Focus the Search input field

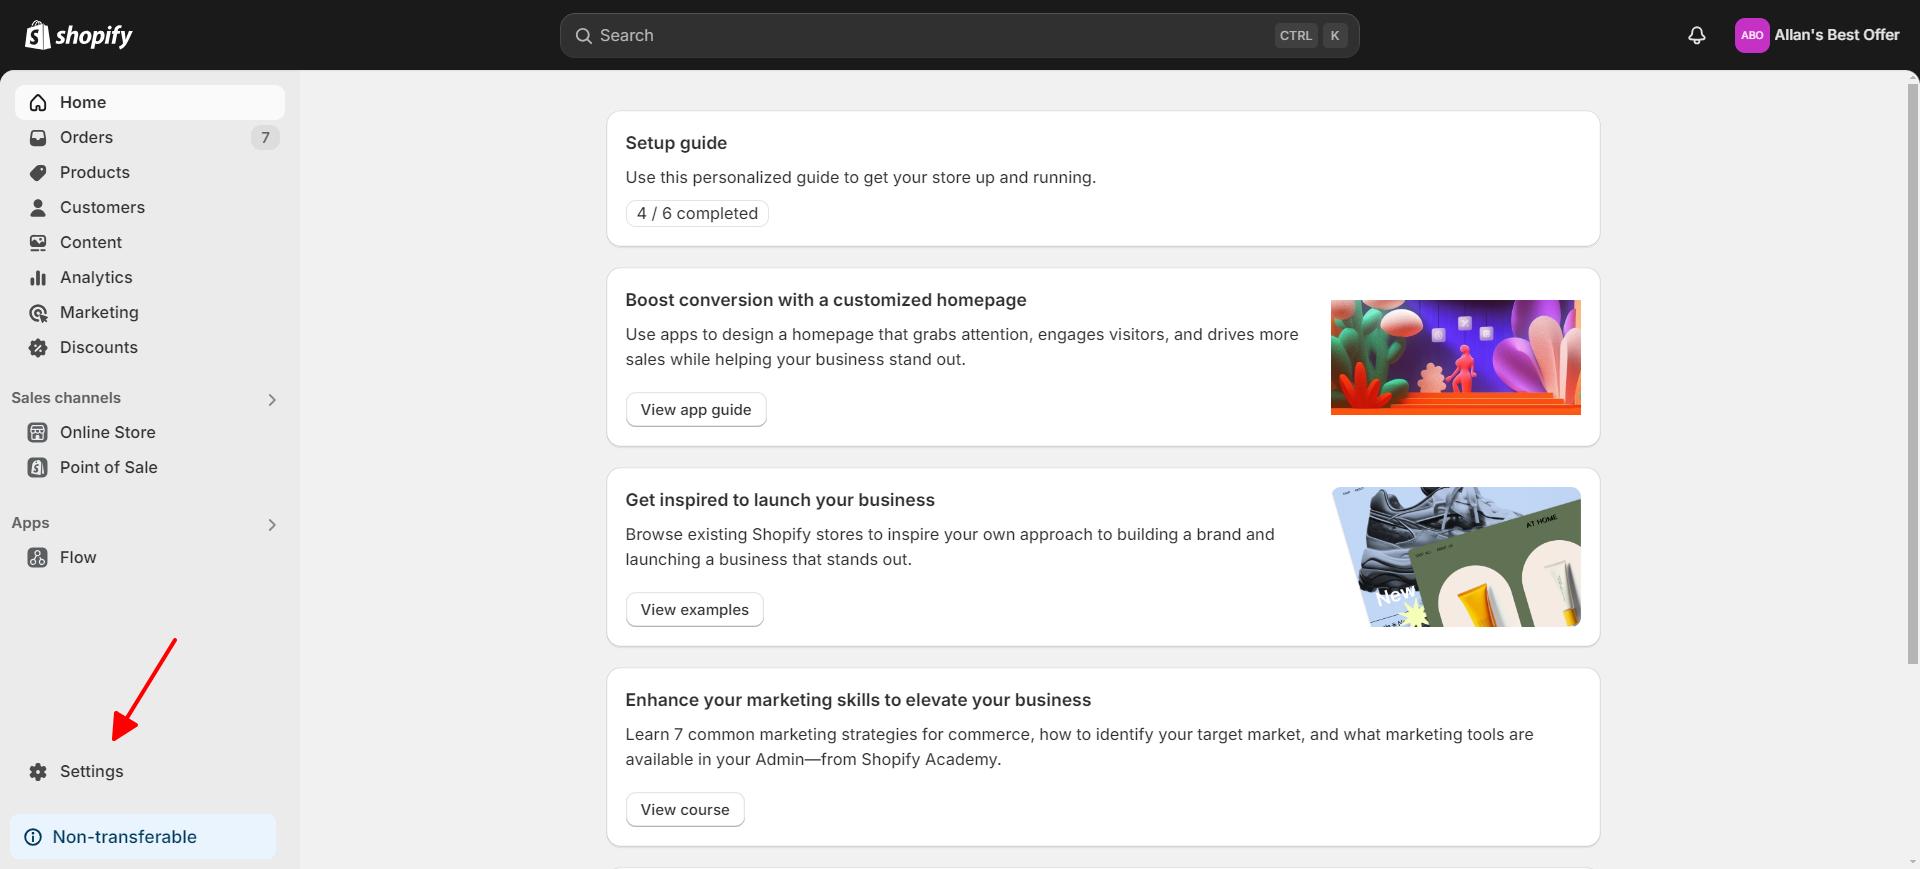(930, 36)
